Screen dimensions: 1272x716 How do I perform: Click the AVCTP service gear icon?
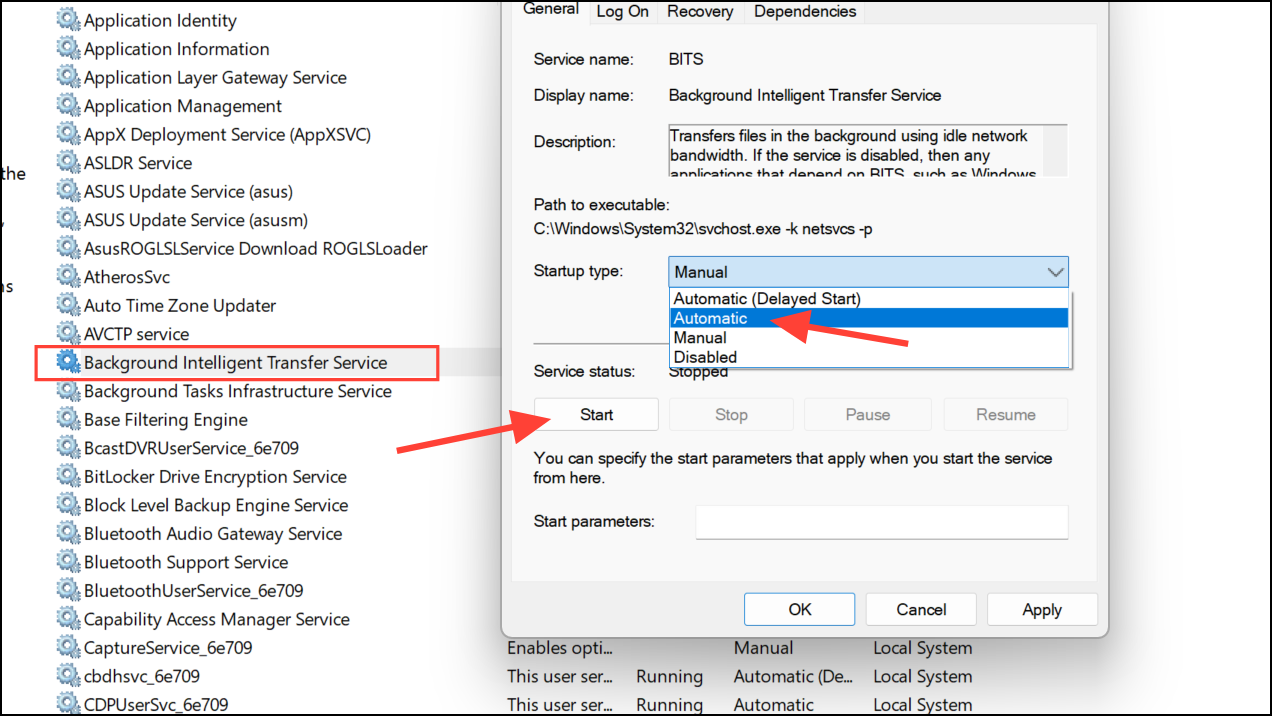tap(68, 334)
